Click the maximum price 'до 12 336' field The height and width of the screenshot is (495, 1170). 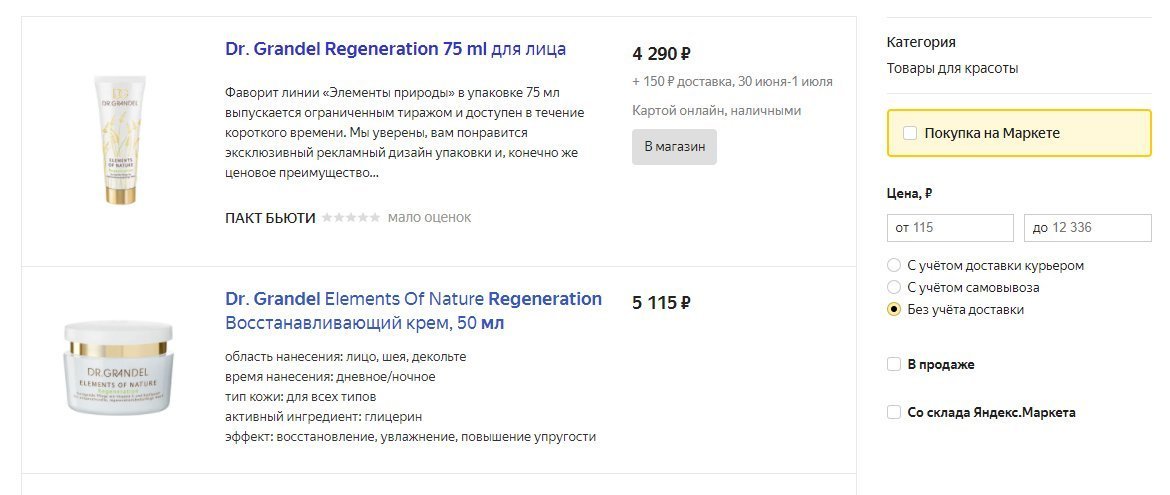(1087, 228)
